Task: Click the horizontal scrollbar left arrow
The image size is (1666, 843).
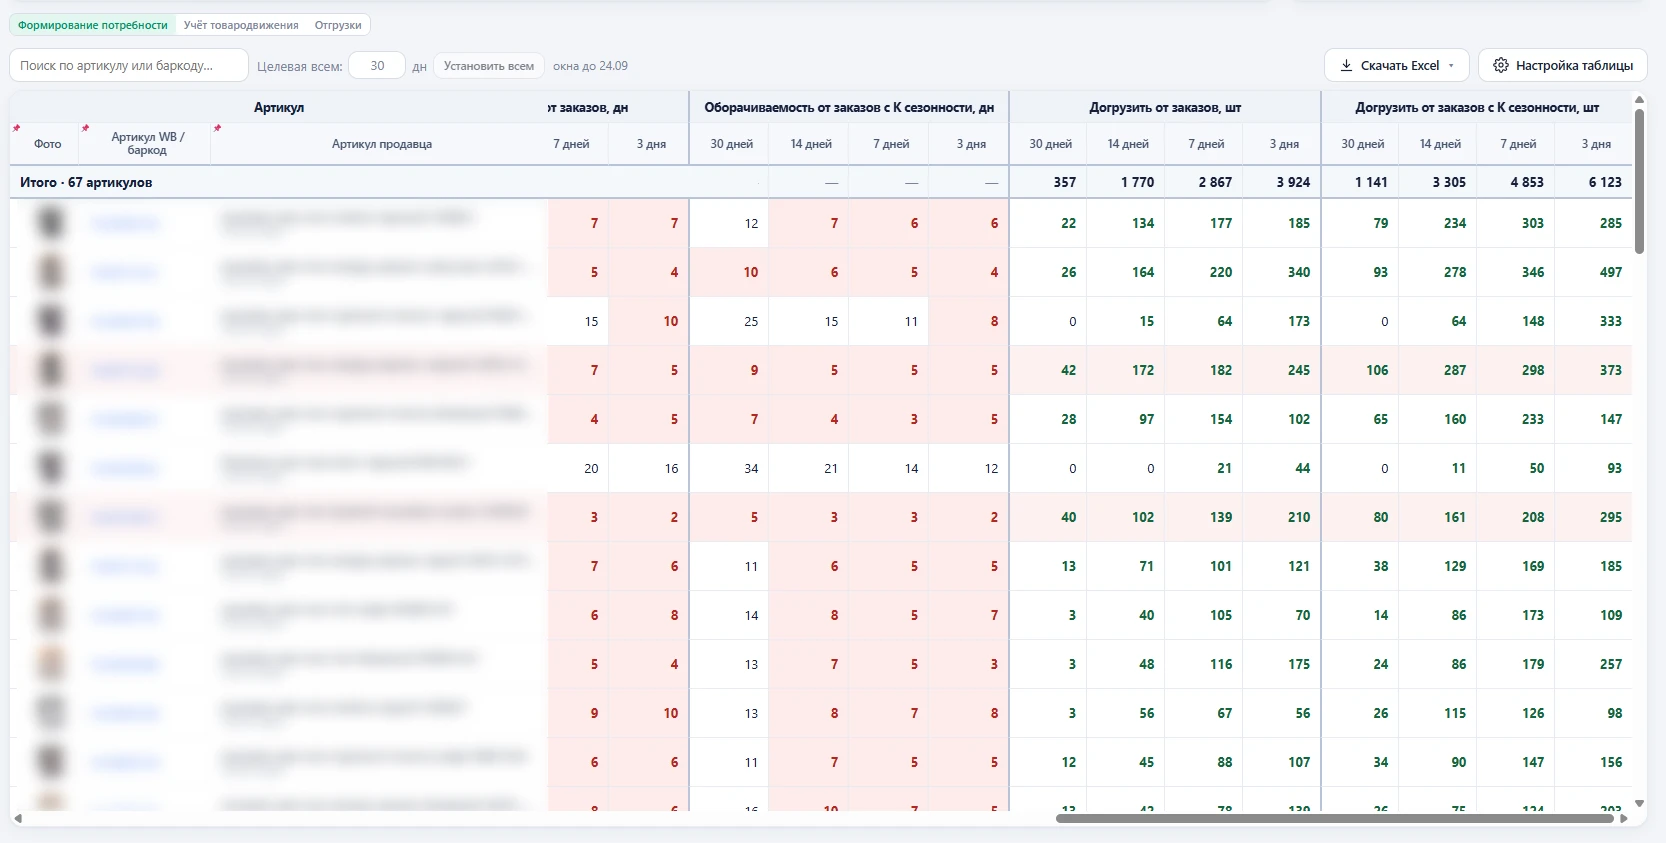Action: click(17, 818)
